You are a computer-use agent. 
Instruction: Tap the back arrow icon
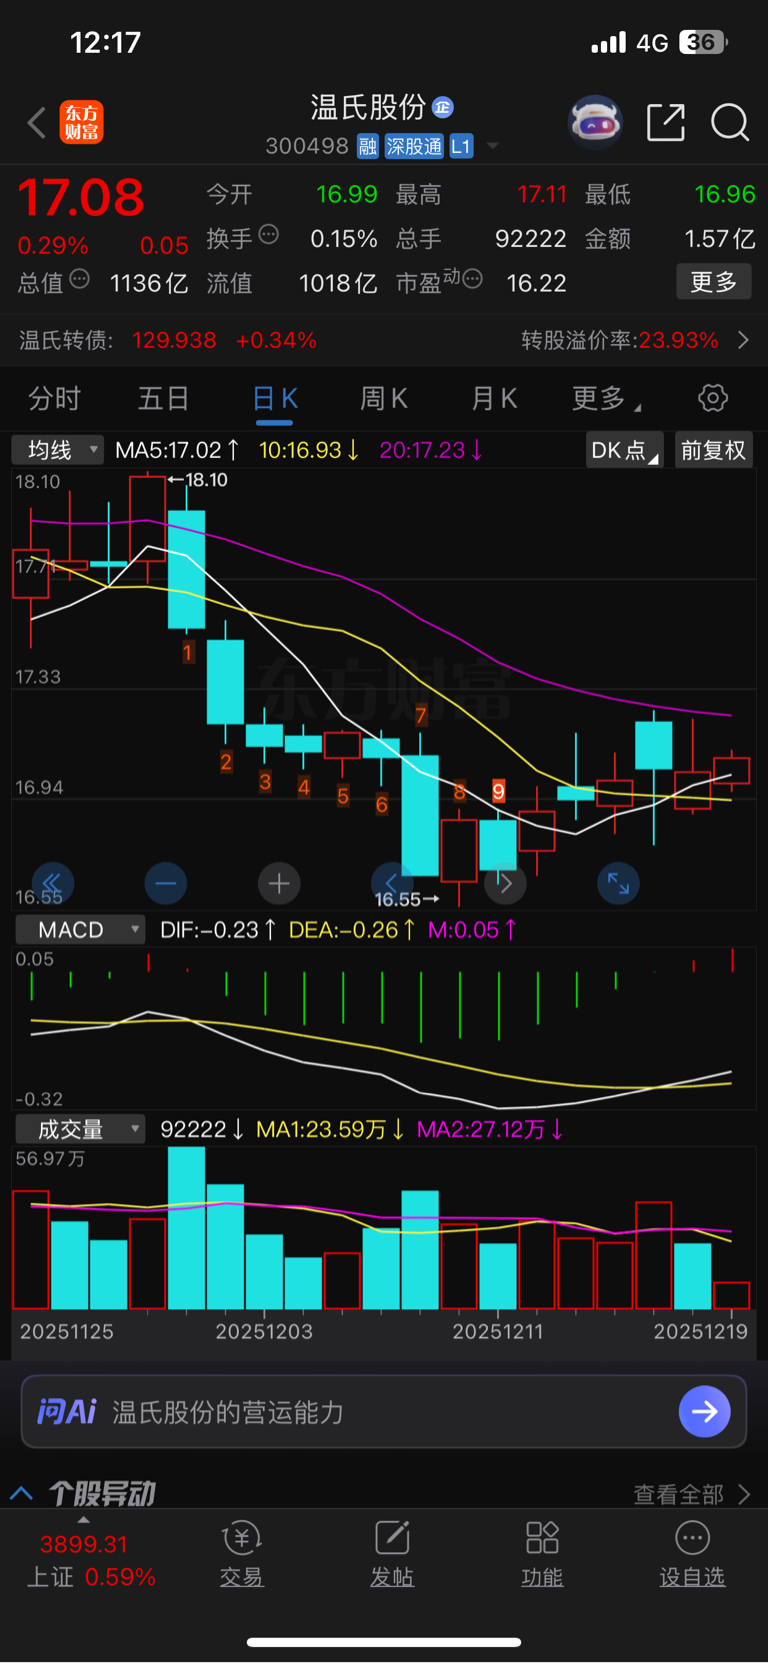pyautogui.click(x=37, y=123)
